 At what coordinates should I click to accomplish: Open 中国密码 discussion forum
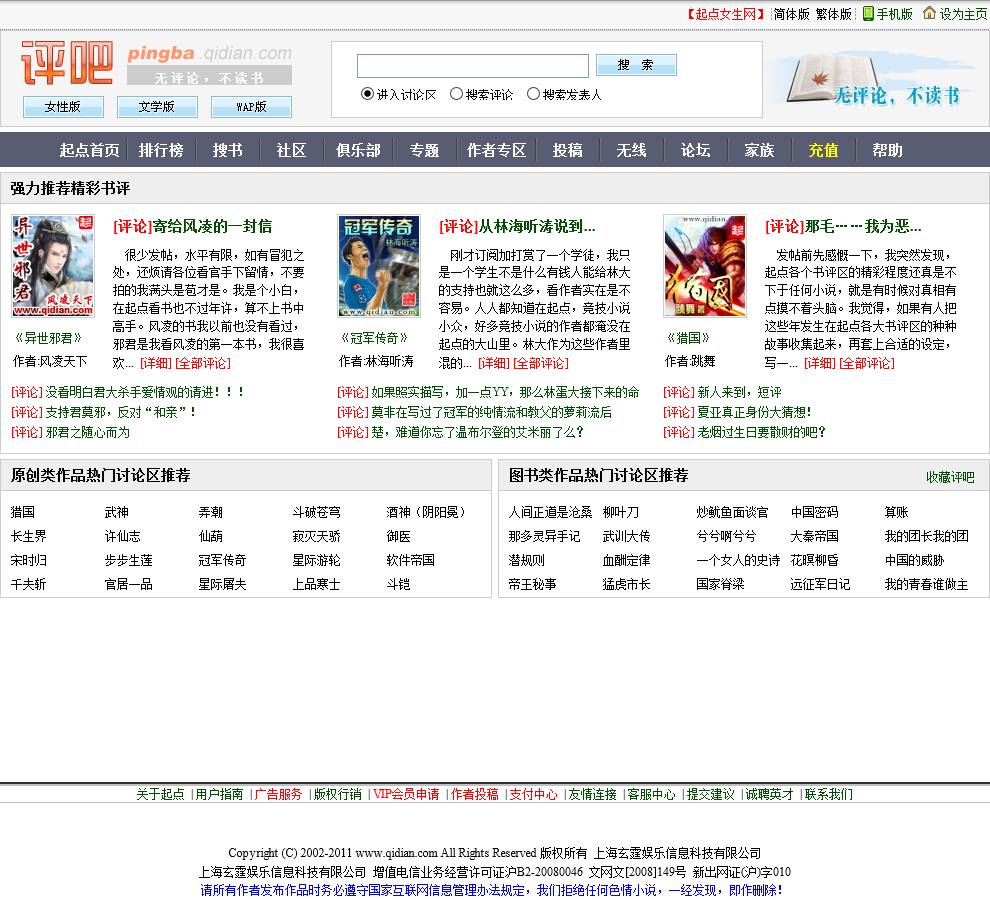(x=814, y=512)
